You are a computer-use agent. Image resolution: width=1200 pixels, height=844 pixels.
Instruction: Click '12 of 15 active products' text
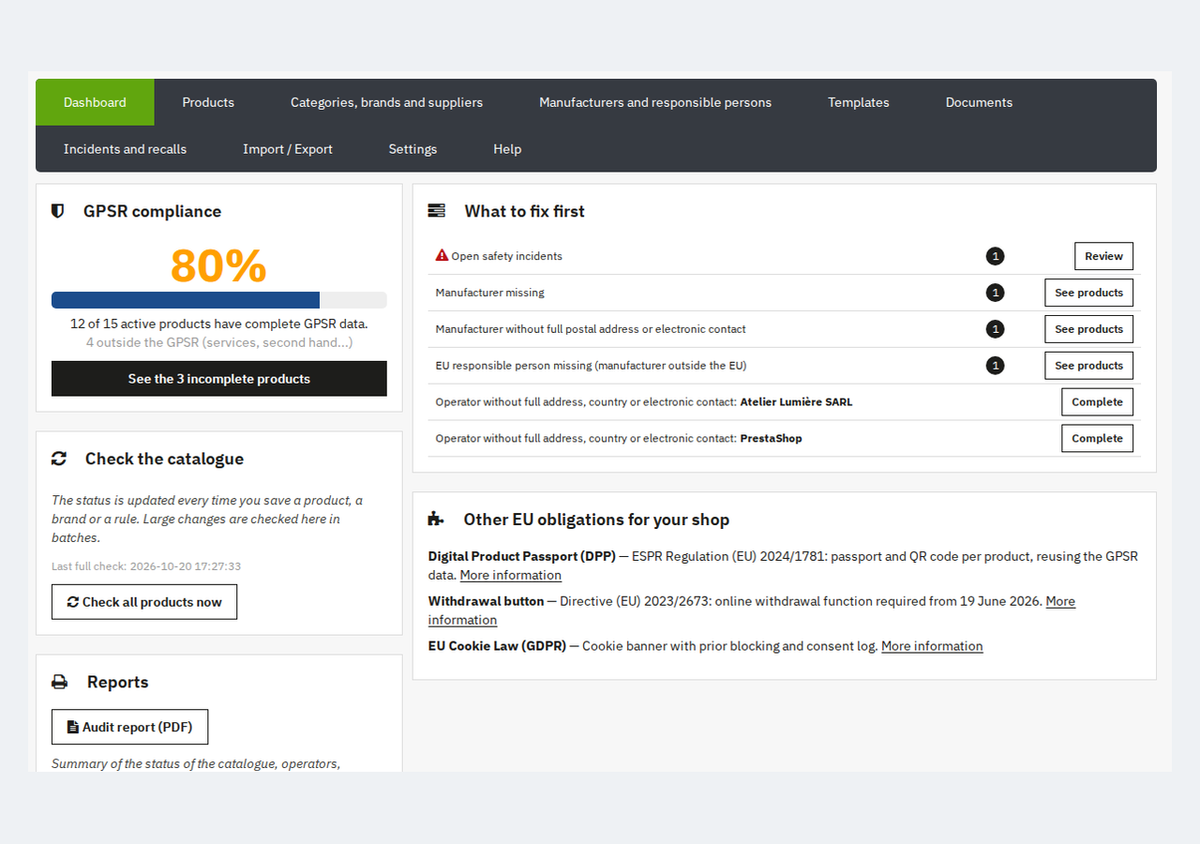[219, 324]
